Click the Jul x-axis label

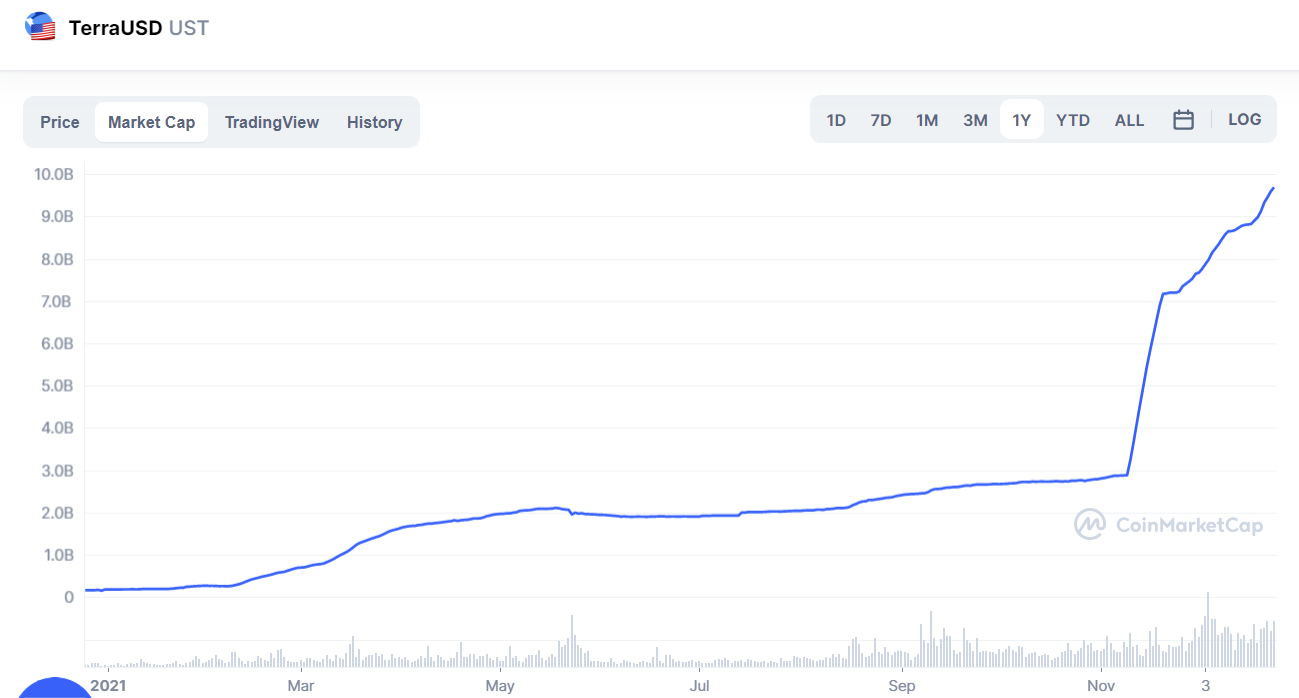[x=700, y=685]
